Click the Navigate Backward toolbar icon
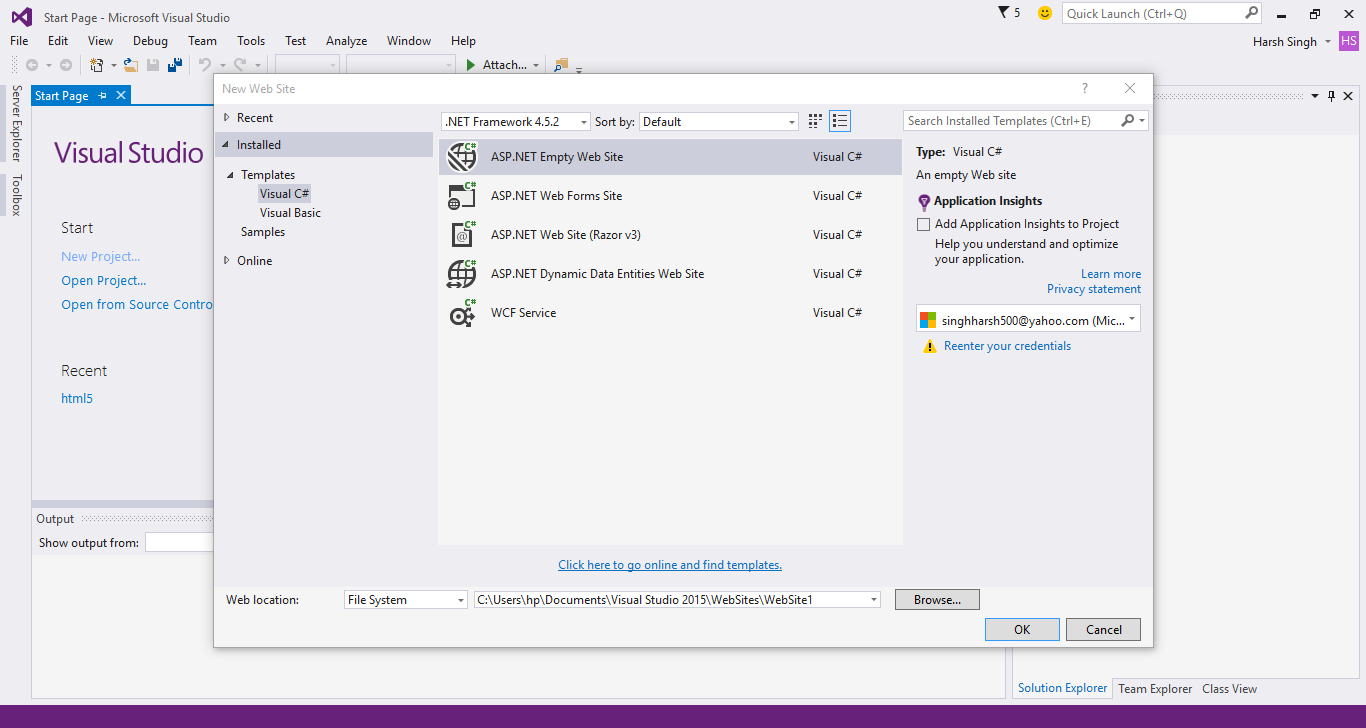 click(x=32, y=65)
